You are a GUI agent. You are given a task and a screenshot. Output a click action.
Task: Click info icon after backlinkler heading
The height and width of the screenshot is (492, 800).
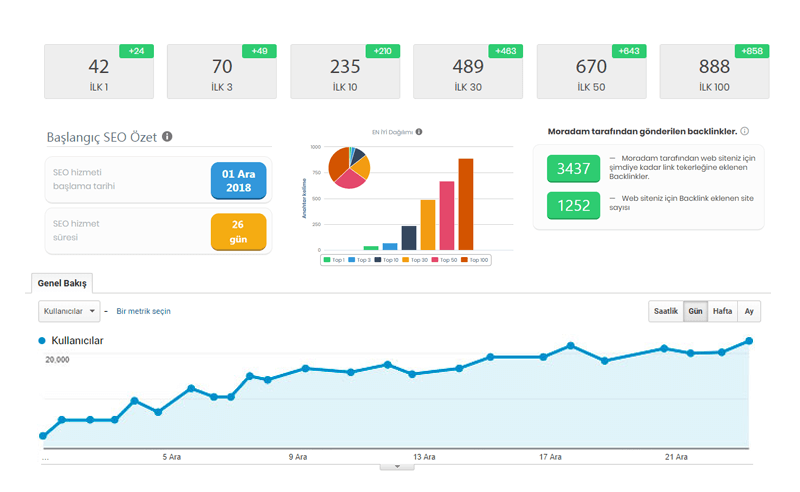click(745, 131)
